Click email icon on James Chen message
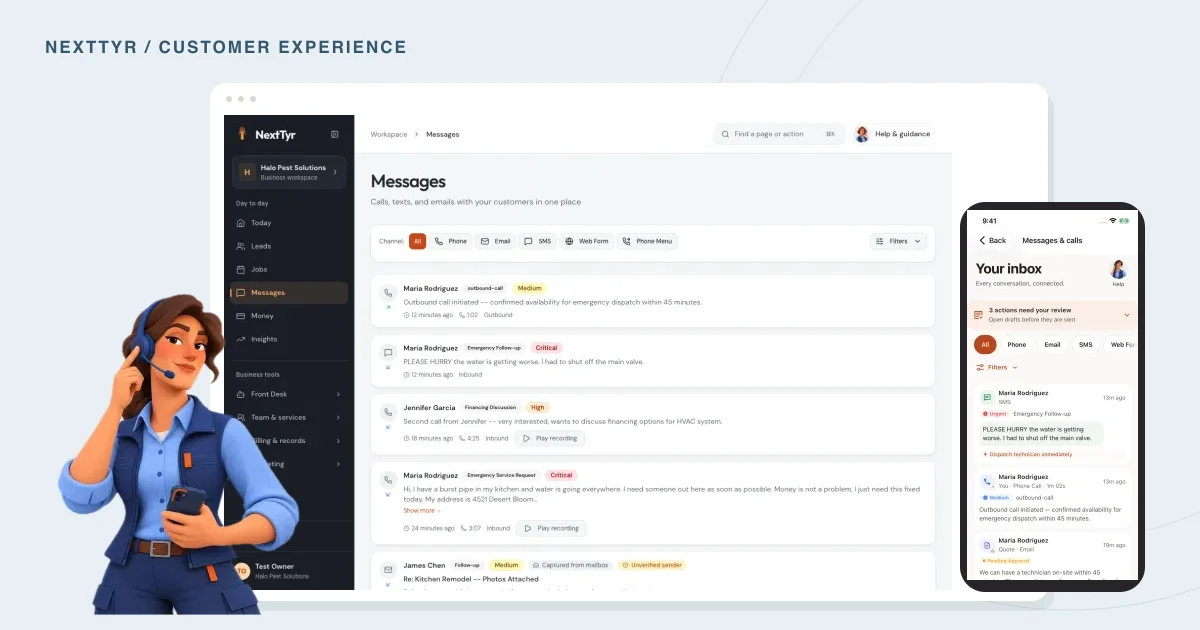This screenshot has width=1200, height=630. tap(388, 571)
